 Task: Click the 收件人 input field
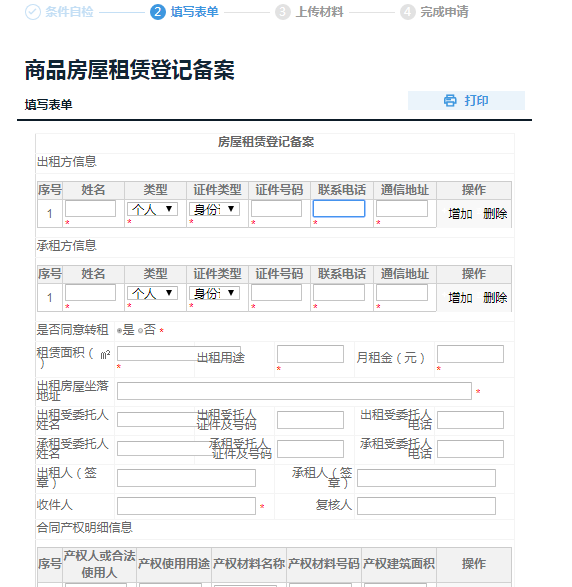point(186,506)
